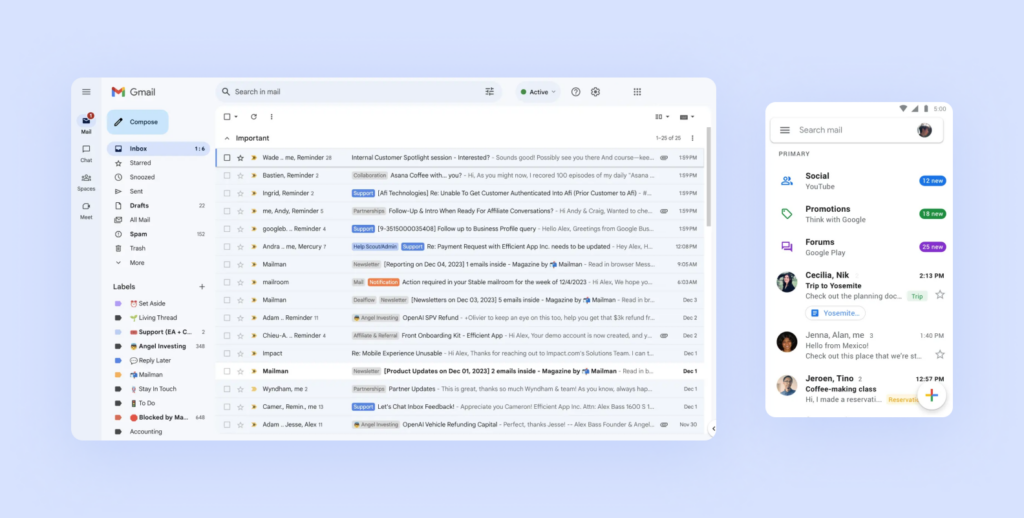This screenshot has height=518, width=1024.
Task: Click the refresh icon above the mail list
Action: [x=254, y=117]
